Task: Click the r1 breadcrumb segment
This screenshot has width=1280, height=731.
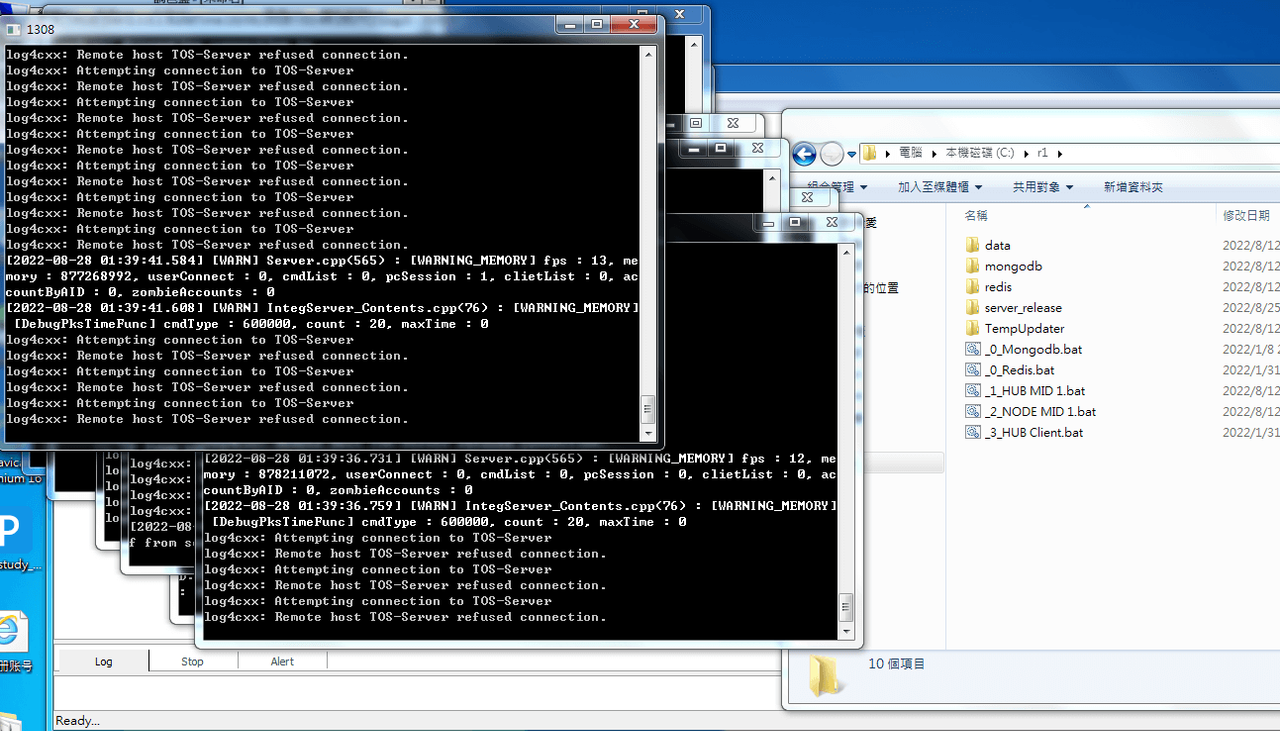Action: coord(1043,153)
